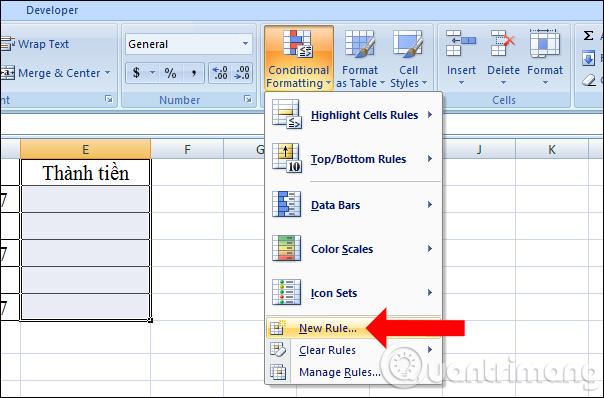Expand the dollar format dropdown arrow
Viewport: 604px width, 398px height.
(152, 73)
